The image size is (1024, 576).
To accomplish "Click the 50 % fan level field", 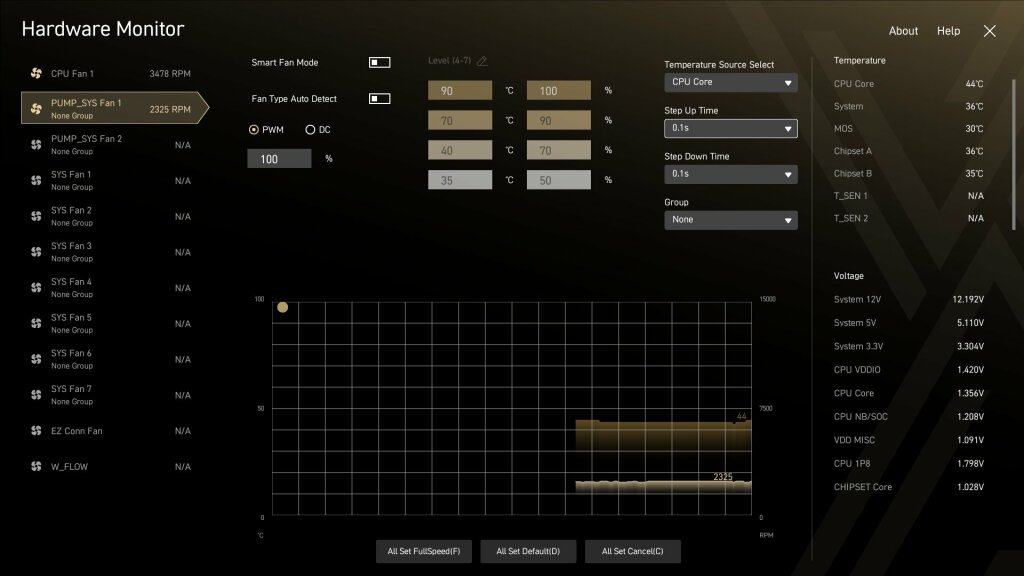I will pos(558,180).
